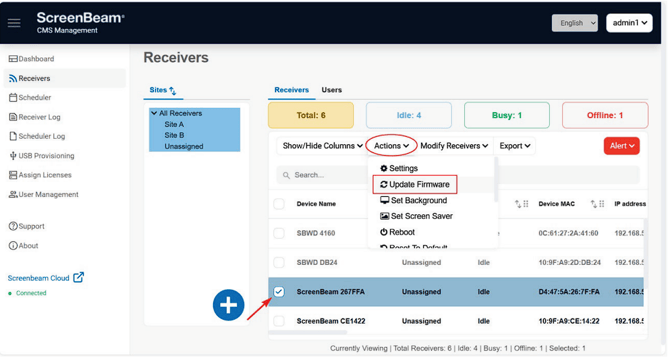
Task: Filter by Busy: 1 button
Action: point(507,115)
